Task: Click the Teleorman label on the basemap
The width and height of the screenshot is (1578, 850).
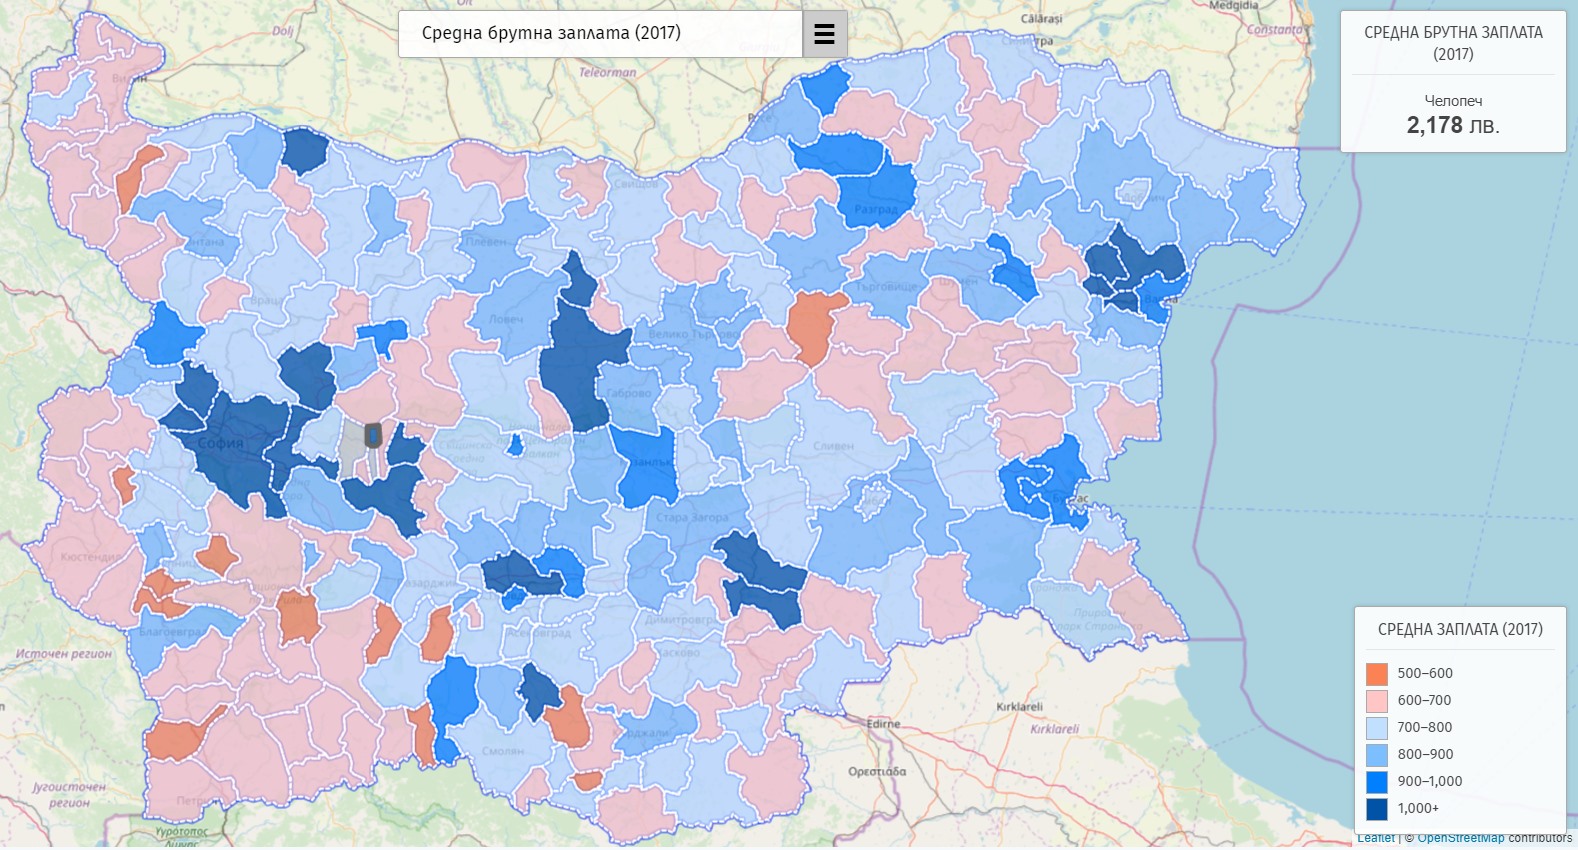Action: click(607, 72)
